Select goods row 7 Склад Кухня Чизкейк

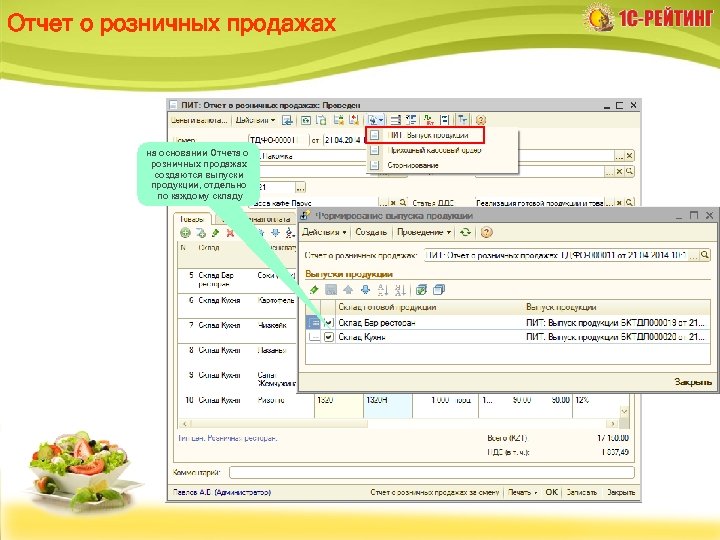pos(238,330)
